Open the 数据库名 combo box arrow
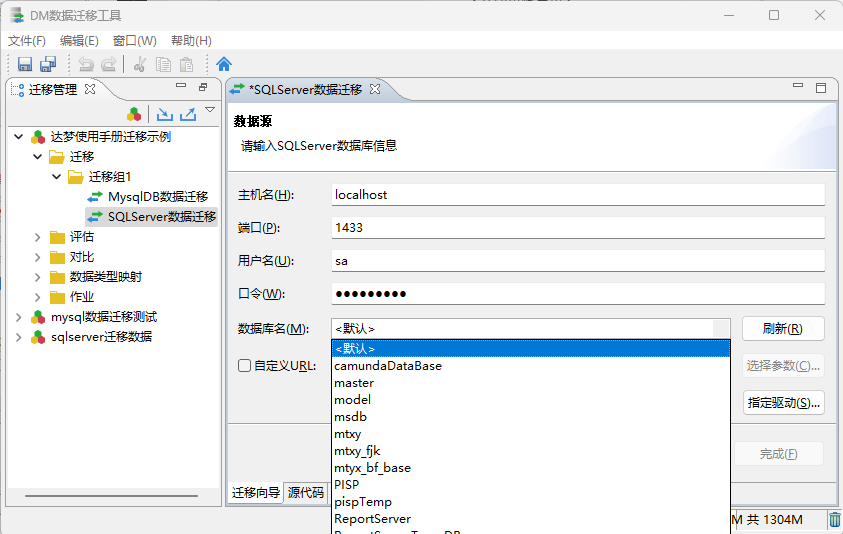Screen dimensions: 843x534 pos(721,329)
